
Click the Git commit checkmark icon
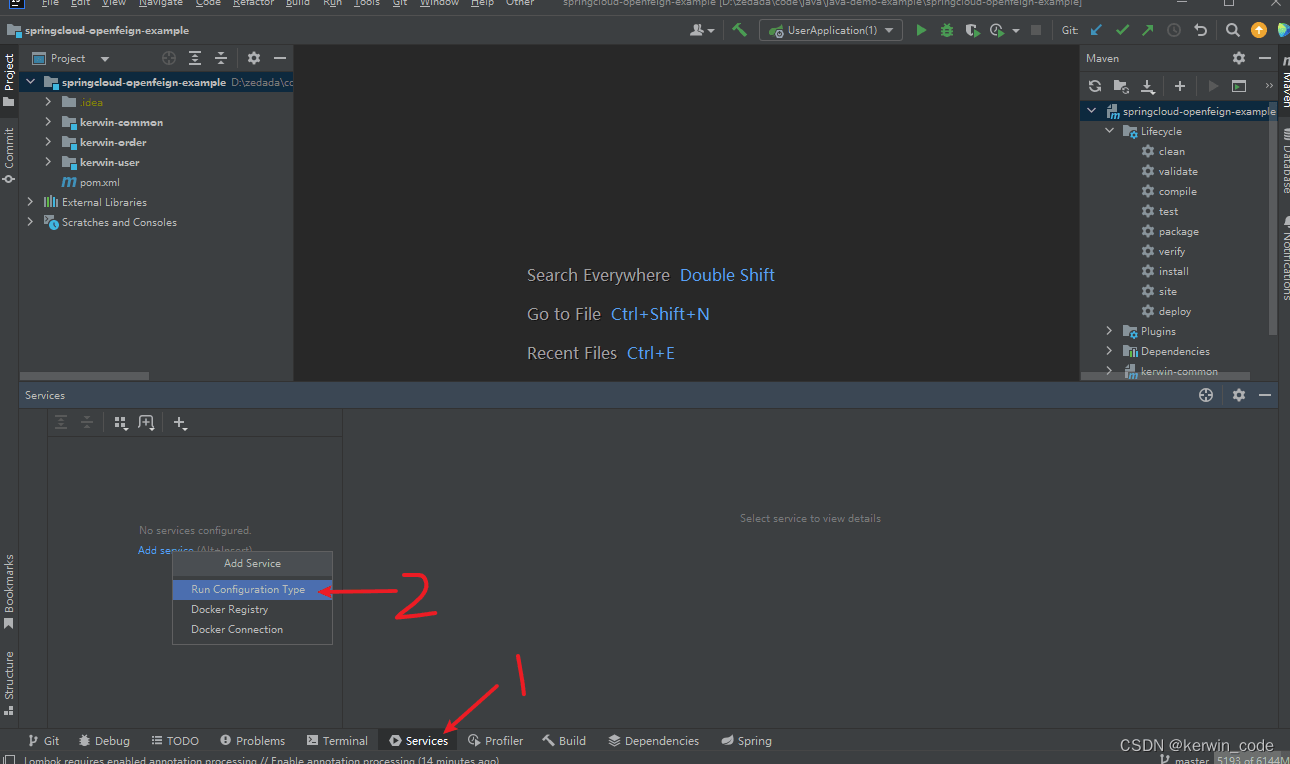pyautogui.click(x=1121, y=30)
